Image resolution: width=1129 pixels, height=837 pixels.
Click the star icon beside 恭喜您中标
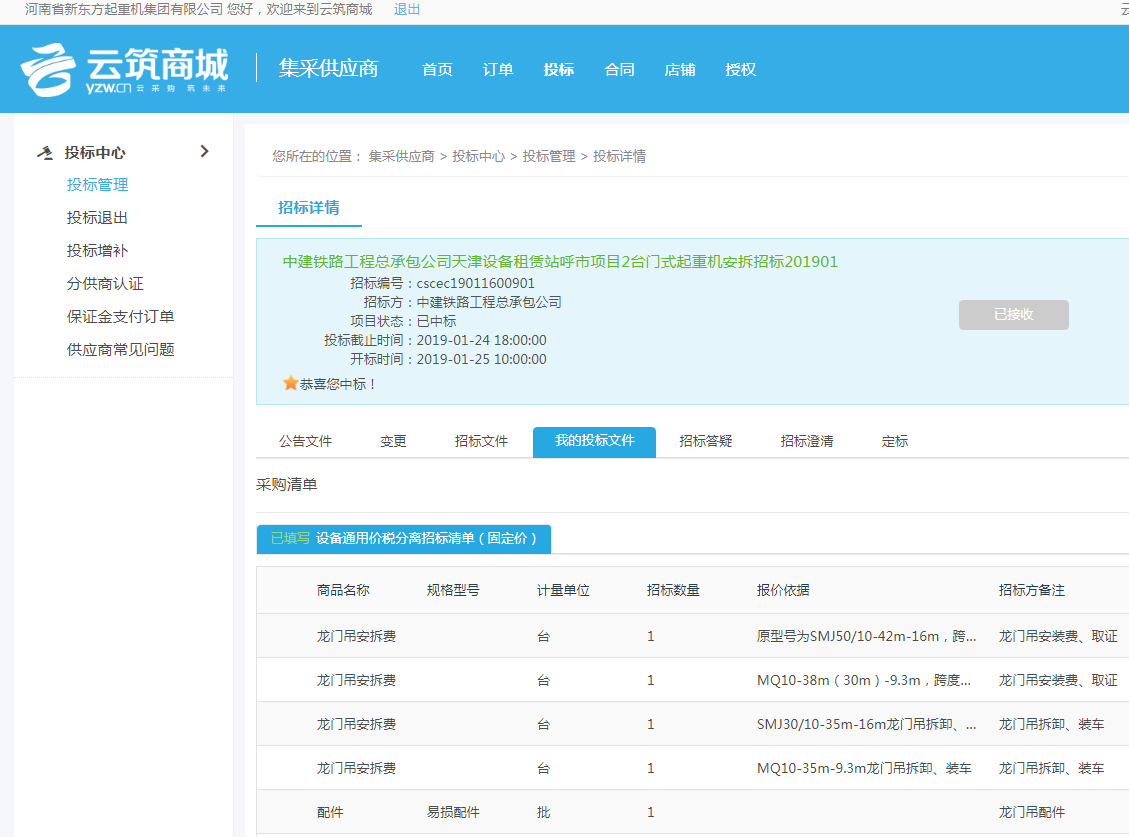point(290,383)
